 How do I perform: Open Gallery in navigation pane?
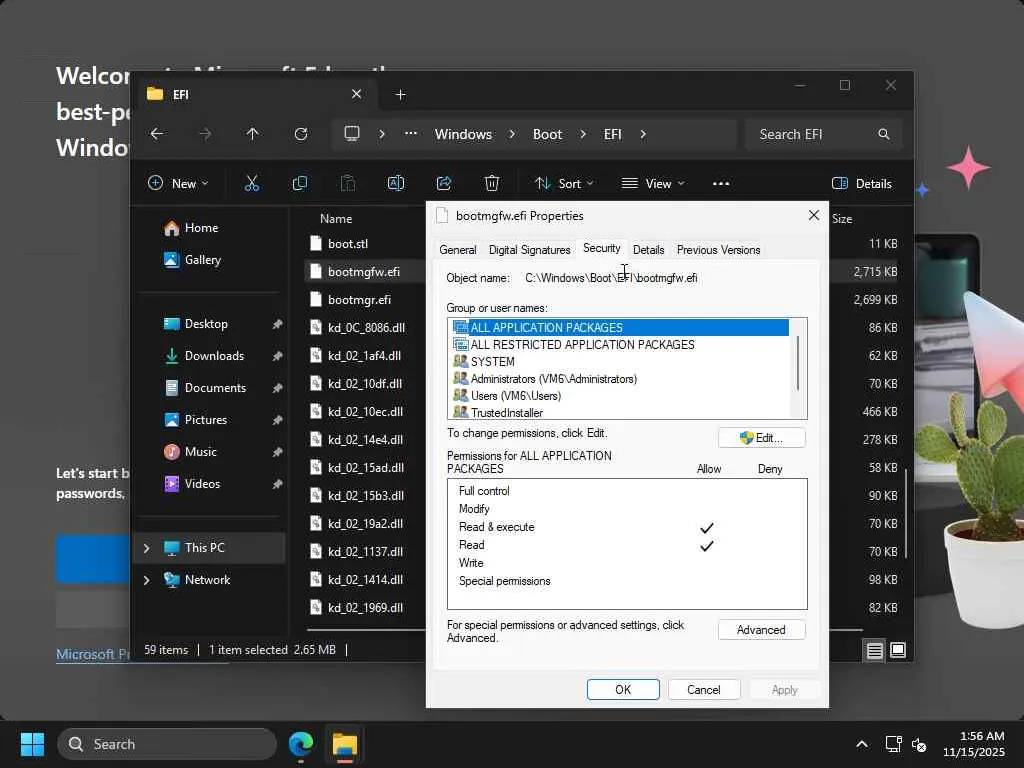202,260
